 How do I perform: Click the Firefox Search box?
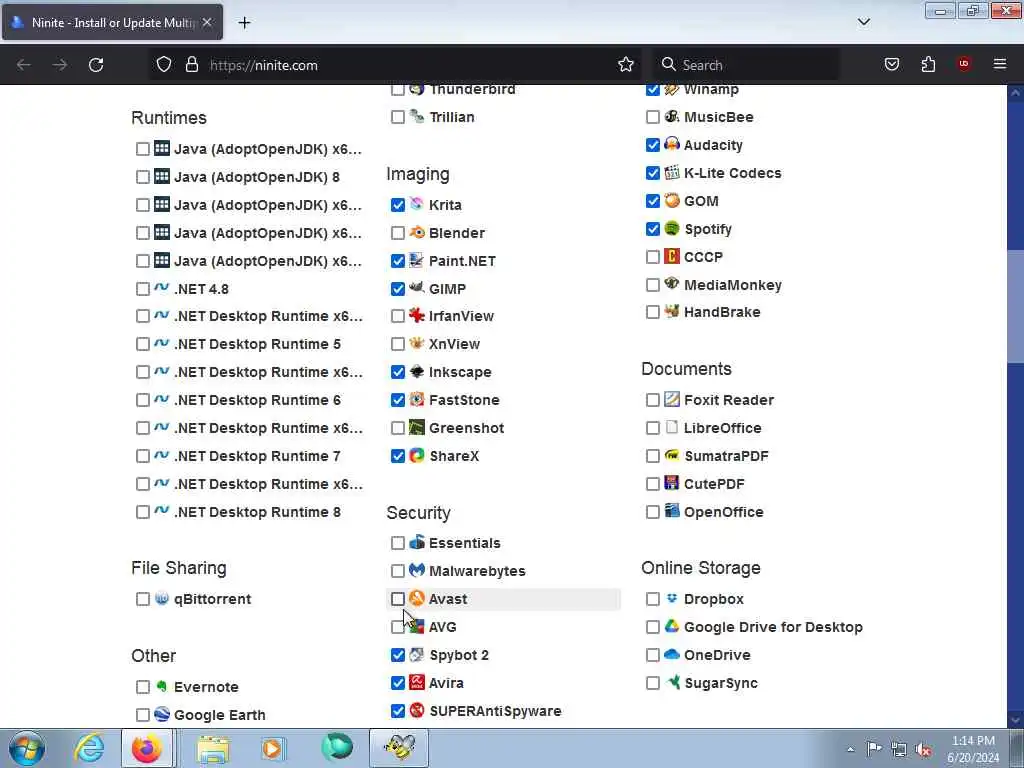coord(748,65)
